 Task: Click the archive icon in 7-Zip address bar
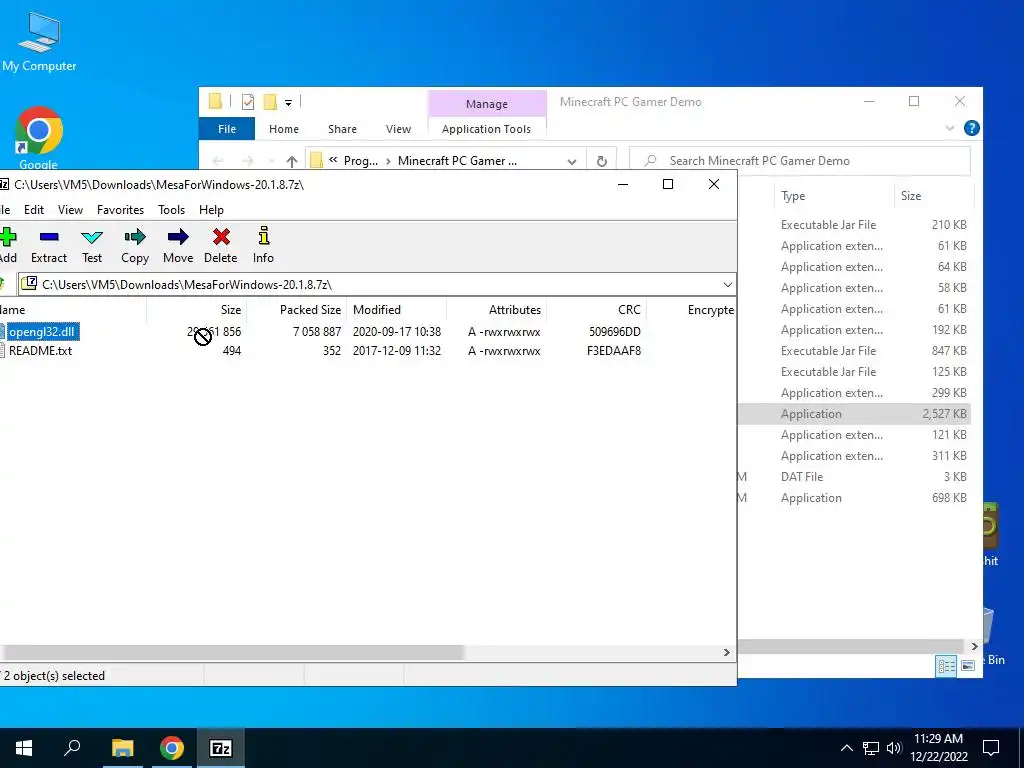(x=29, y=284)
